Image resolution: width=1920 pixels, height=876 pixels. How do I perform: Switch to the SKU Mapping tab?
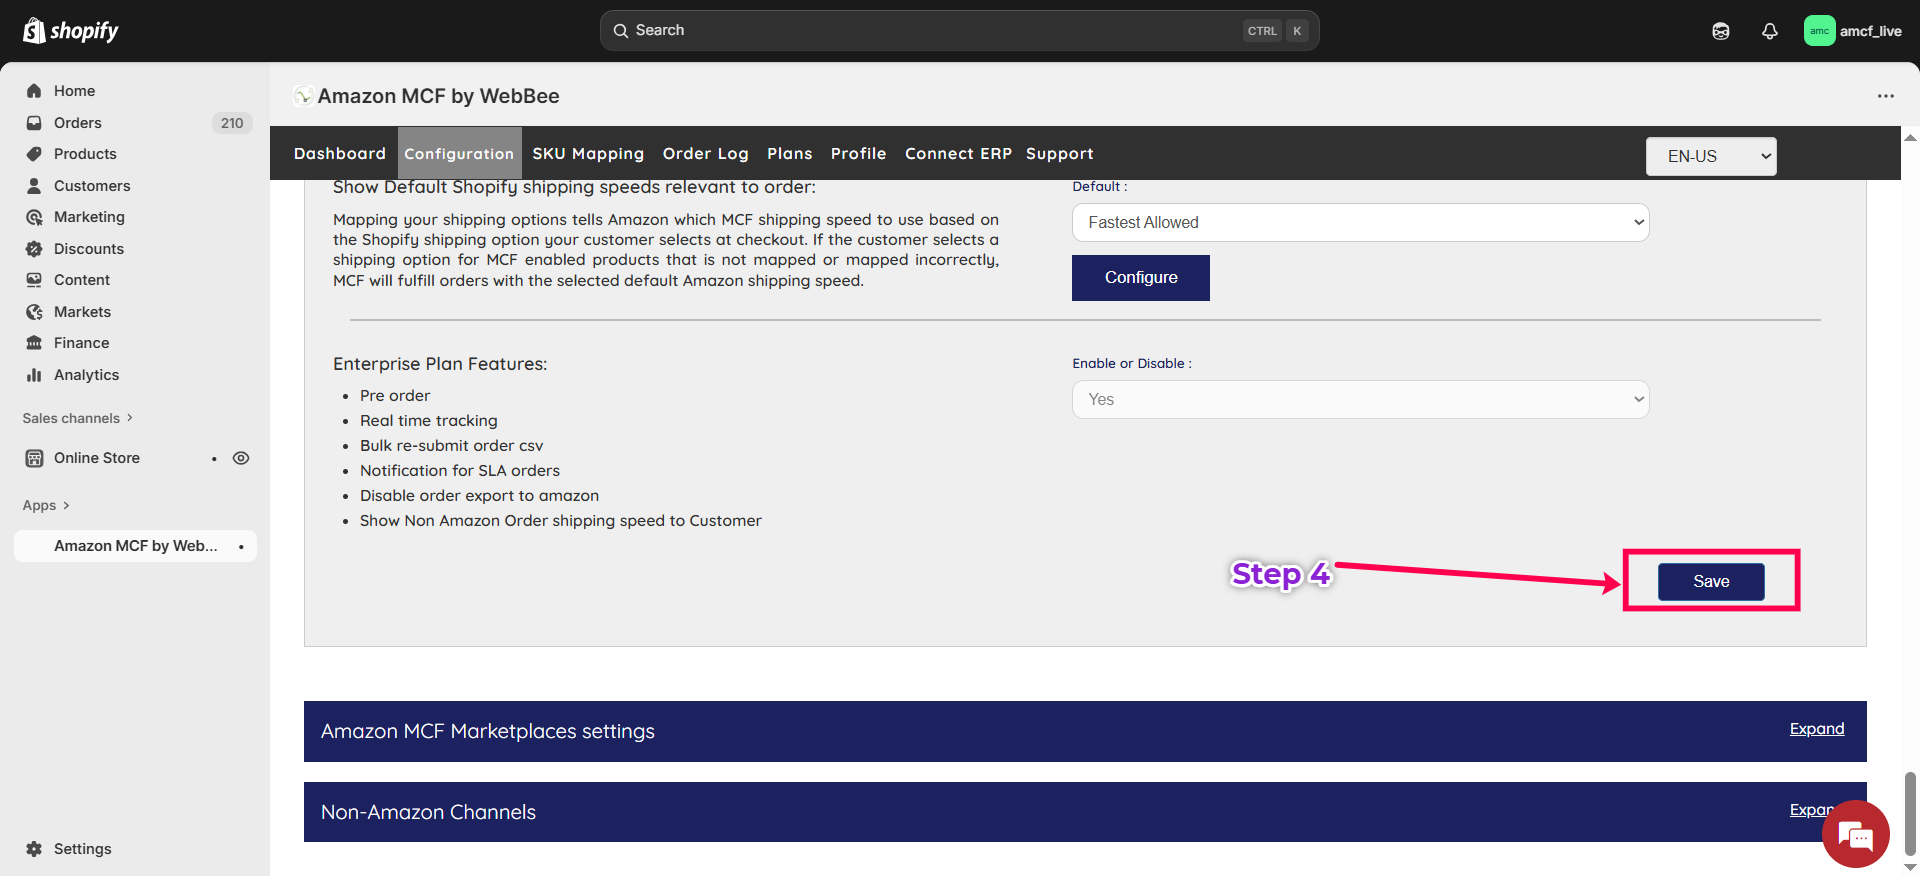588,154
